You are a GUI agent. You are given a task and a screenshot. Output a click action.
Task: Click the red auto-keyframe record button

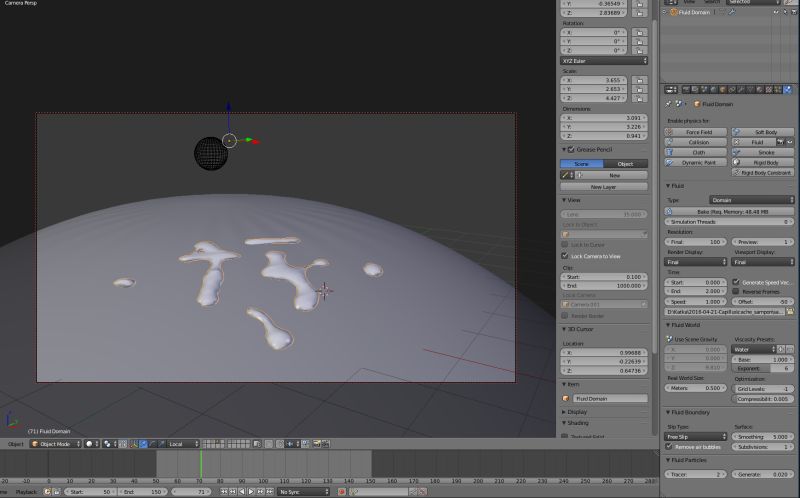tap(342, 492)
